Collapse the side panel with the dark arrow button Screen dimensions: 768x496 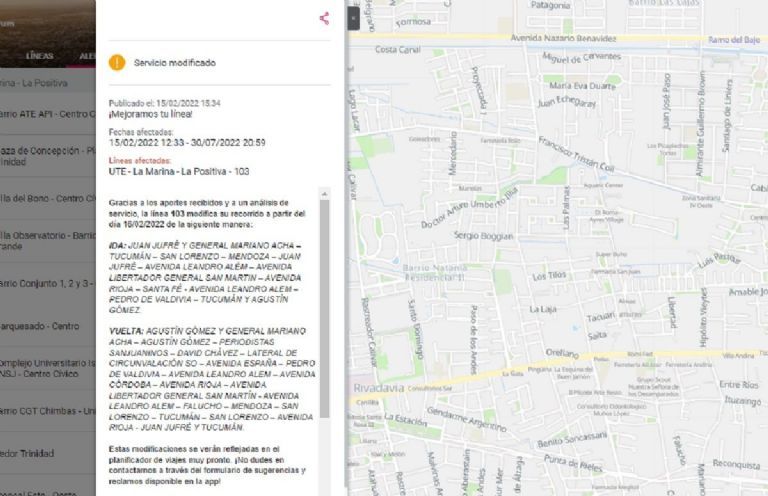pyautogui.click(x=353, y=18)
